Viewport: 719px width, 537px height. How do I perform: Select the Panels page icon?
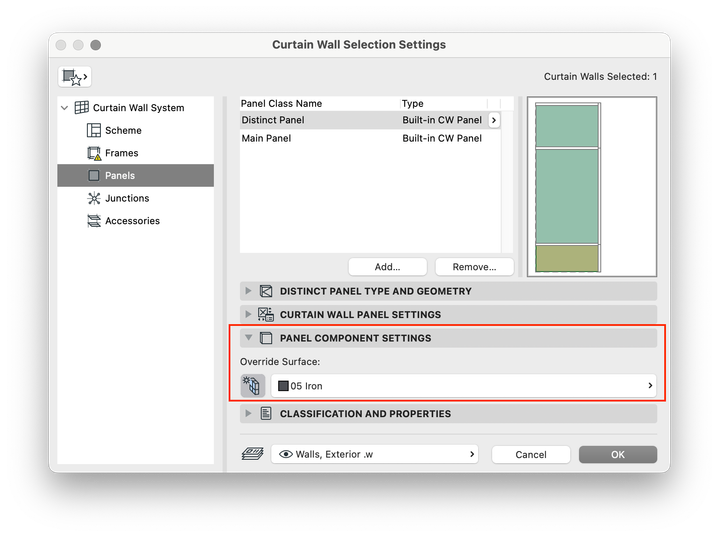tap(94, 176)
